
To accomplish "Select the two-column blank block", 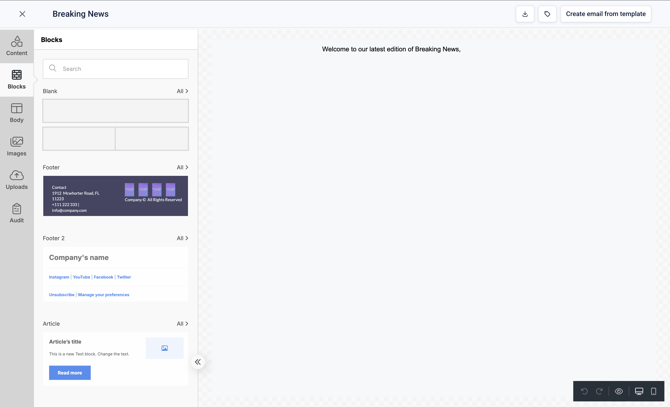I will (115, 138).
